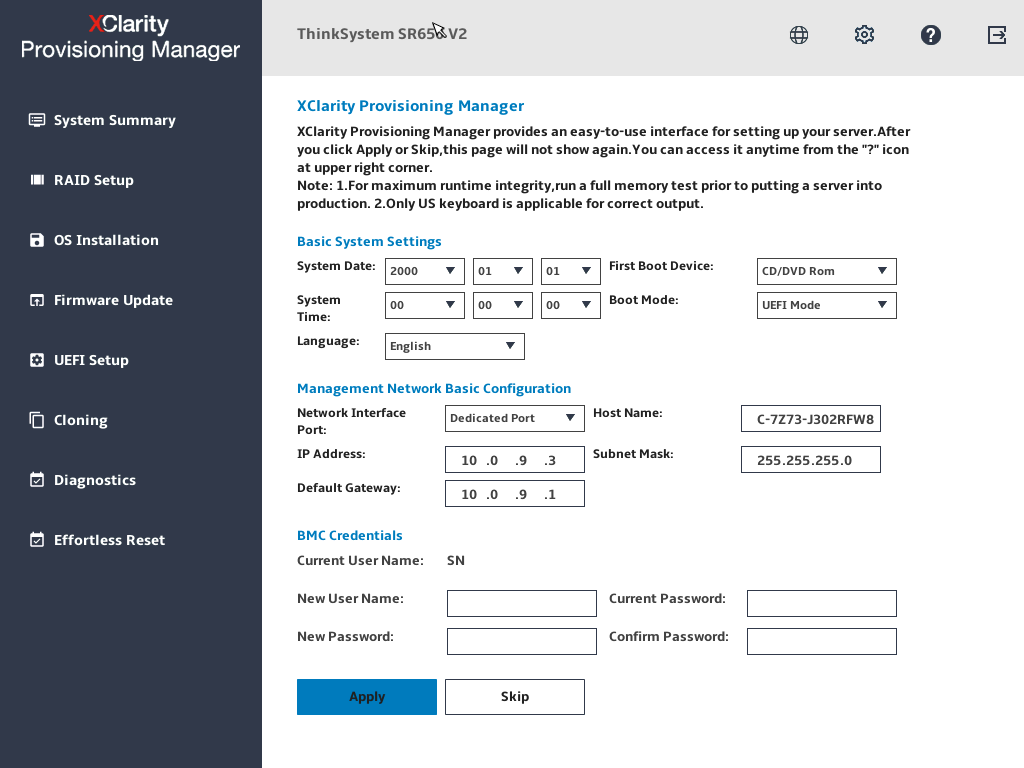Viewport: 1024px width, 768px height.
Task: Open the Cloning section
Action: point(81,421)
